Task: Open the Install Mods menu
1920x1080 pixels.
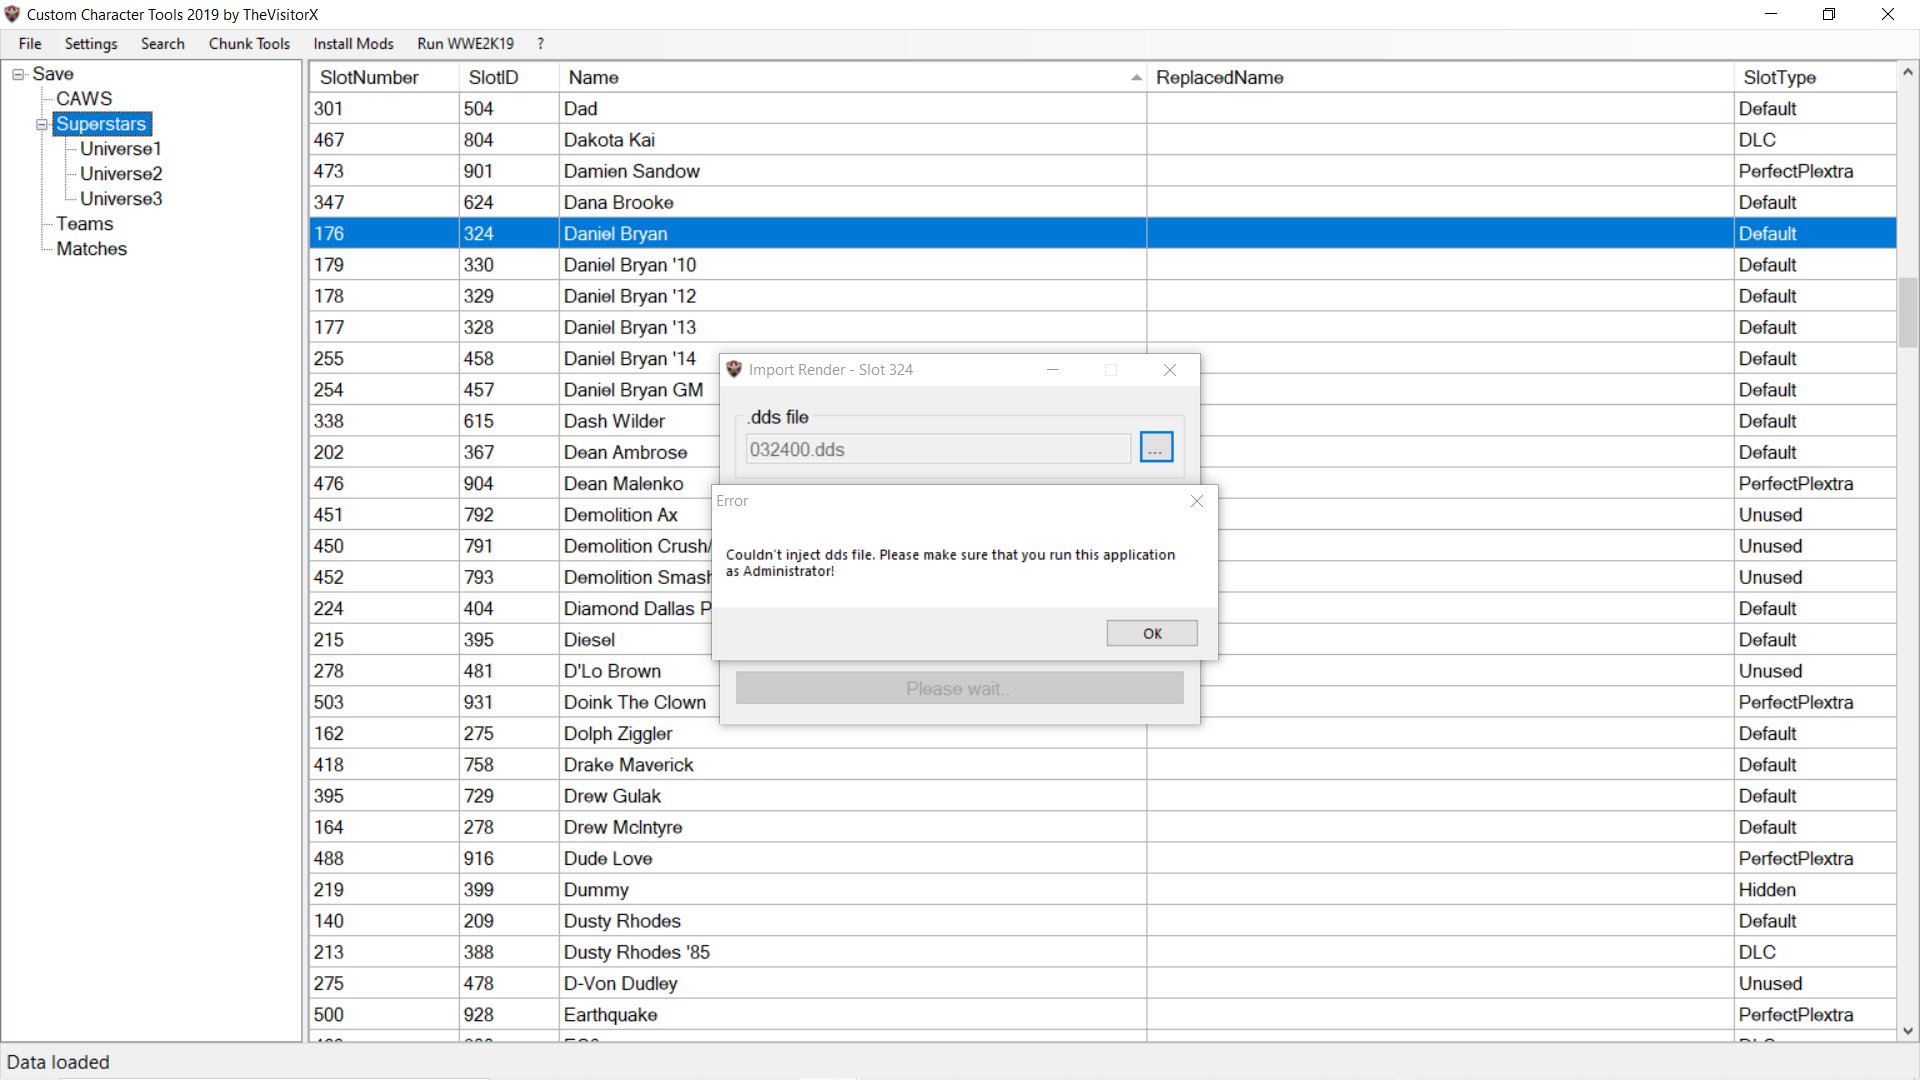Action: [x=353, y=44]
